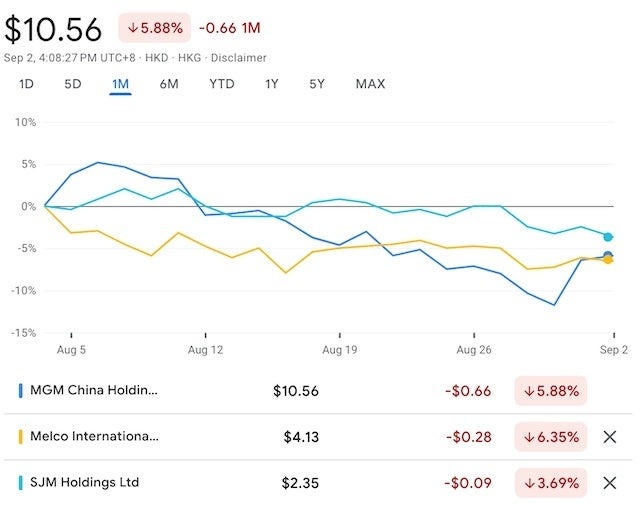Switch chart to 1Y range

coord(271,84)
